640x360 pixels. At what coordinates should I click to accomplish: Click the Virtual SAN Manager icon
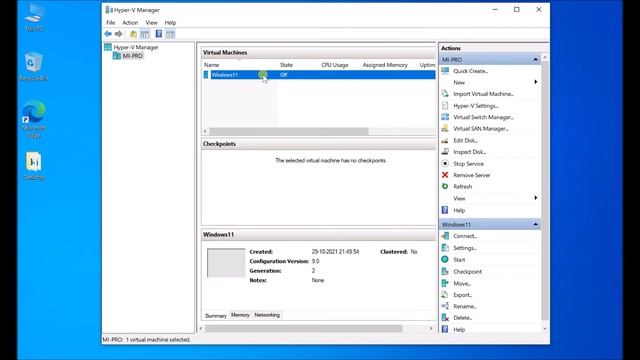445,129
